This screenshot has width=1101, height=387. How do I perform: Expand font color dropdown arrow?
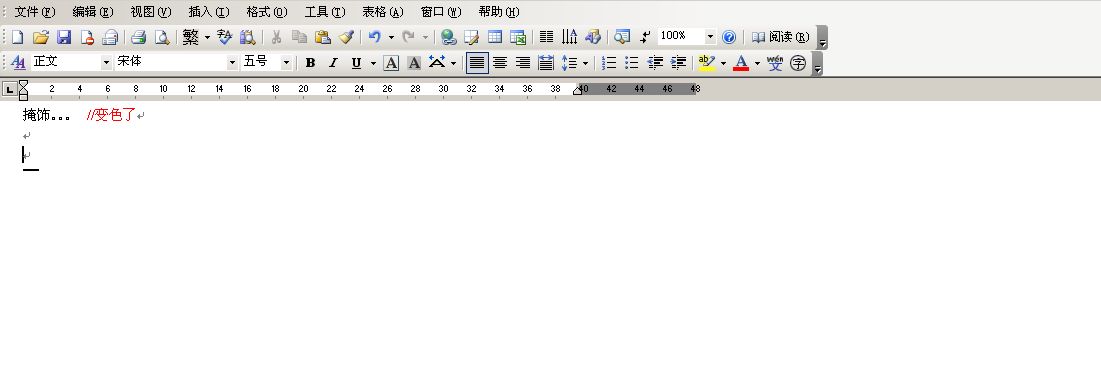pos(757,63)
